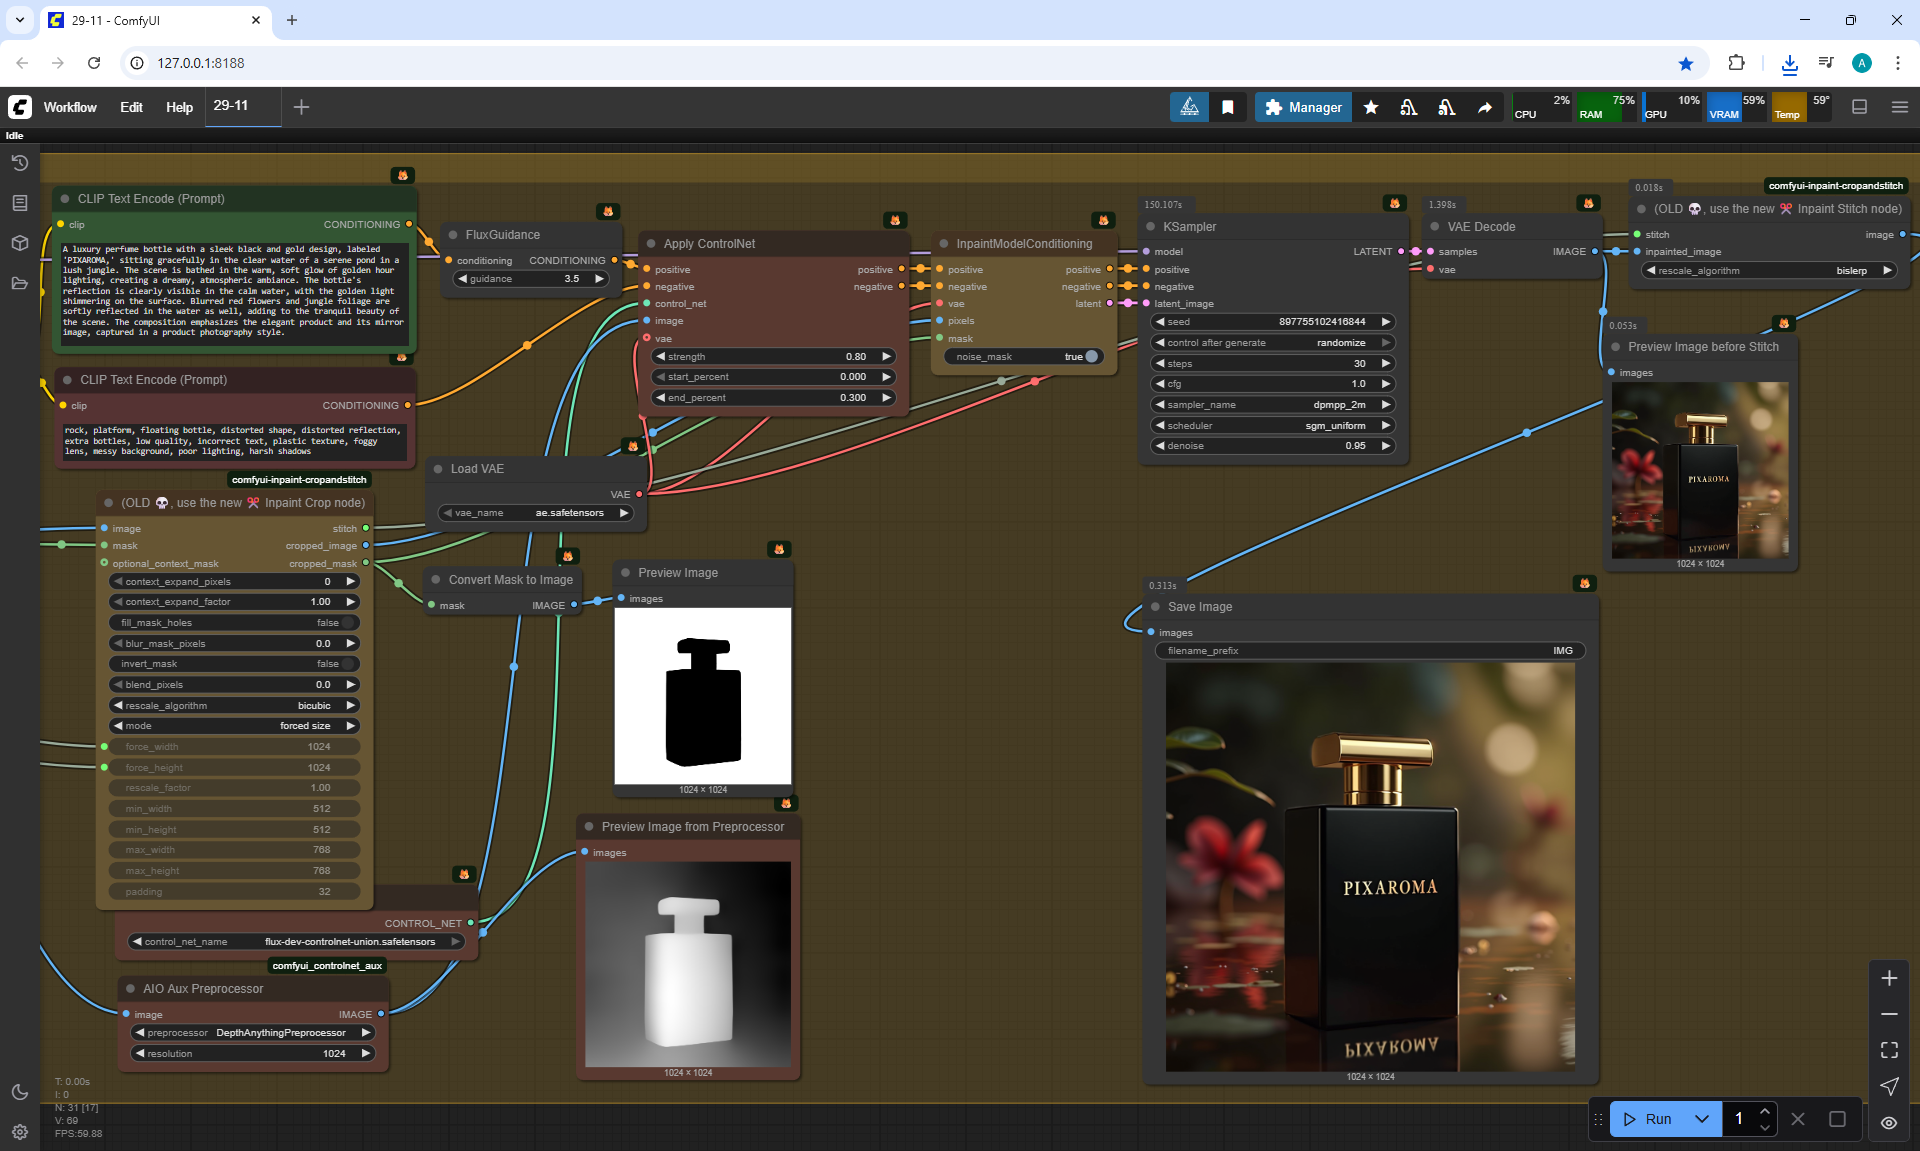Open the settings gear icon
This screenshot has height=1151, width=1920.
click(19, 1132)
